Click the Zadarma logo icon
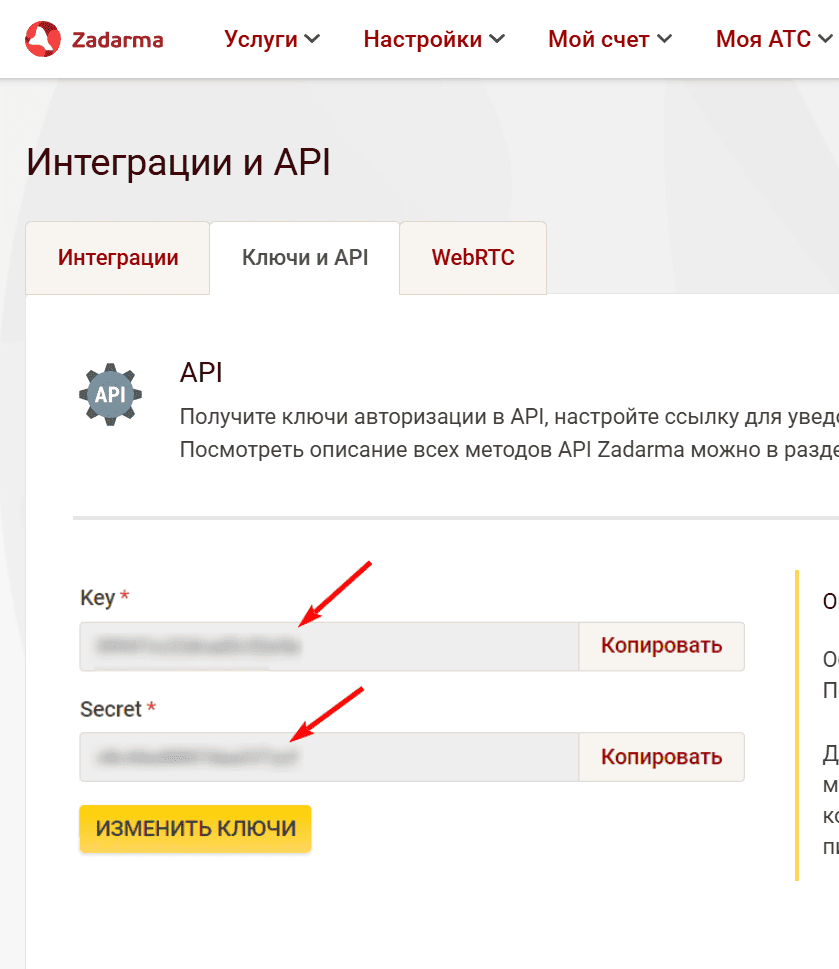The image size is (839, 969). 43,39
